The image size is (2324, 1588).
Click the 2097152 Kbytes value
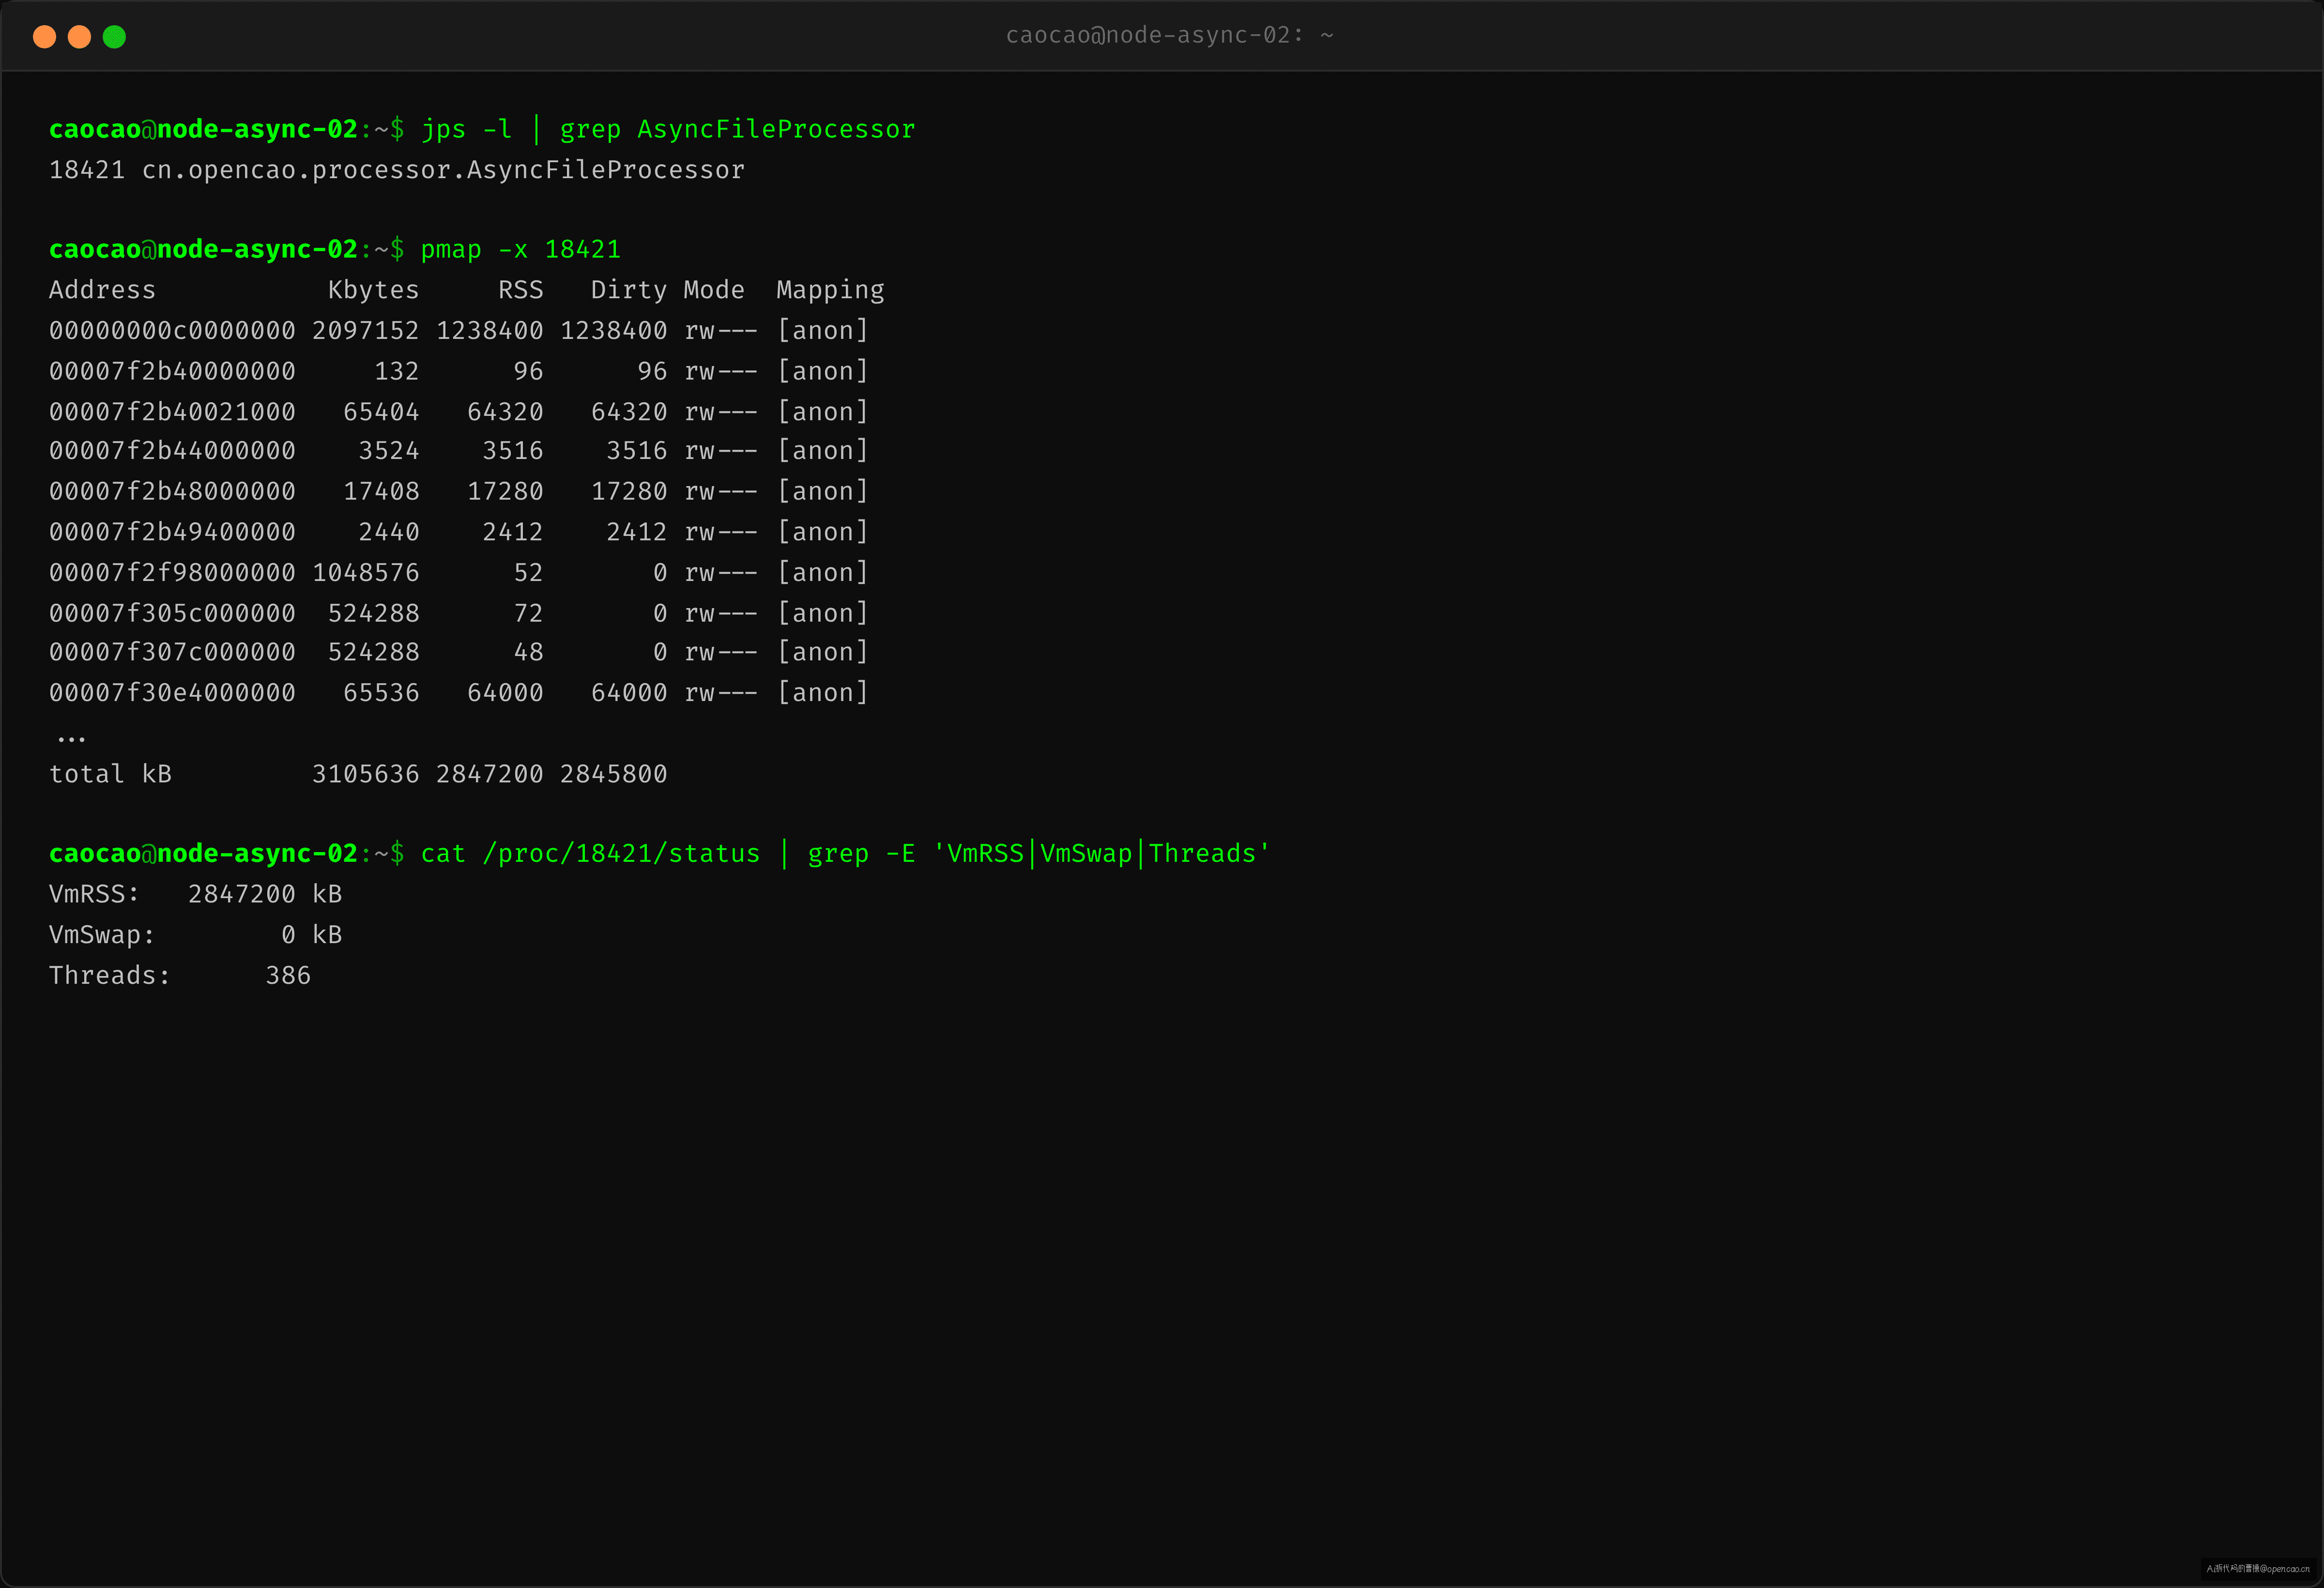(365, 330)
